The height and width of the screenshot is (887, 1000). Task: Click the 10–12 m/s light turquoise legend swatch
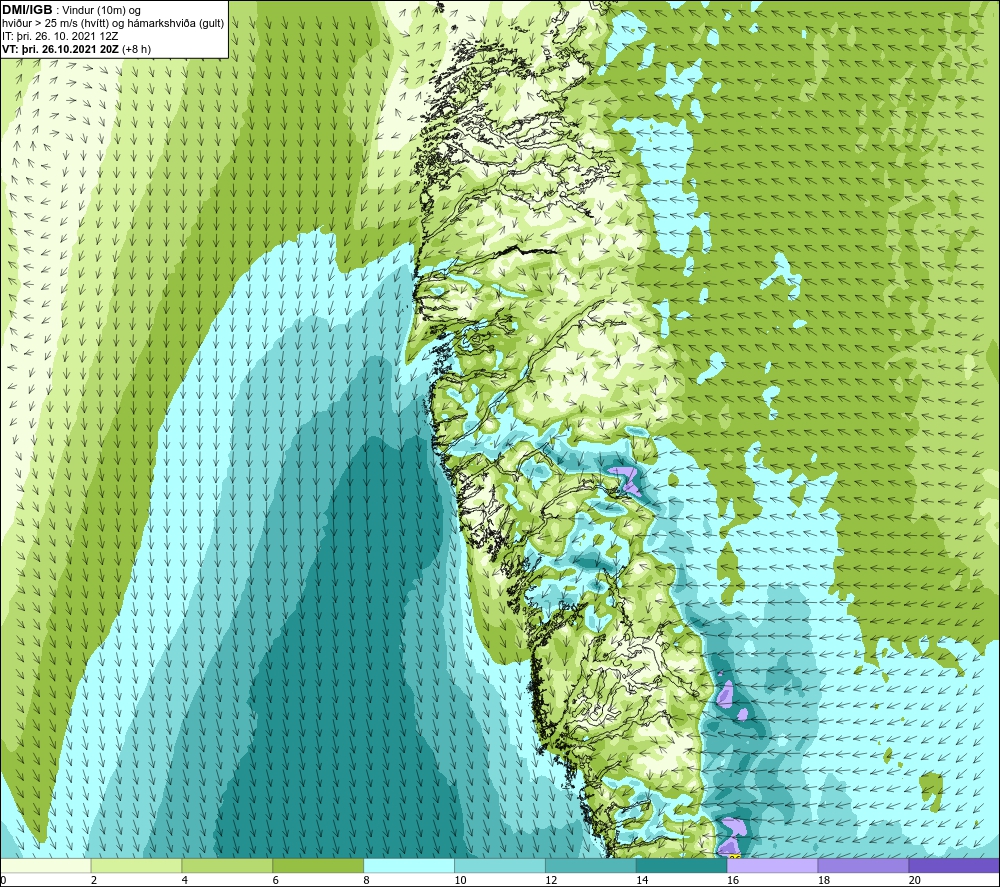(x=500, y=865)
